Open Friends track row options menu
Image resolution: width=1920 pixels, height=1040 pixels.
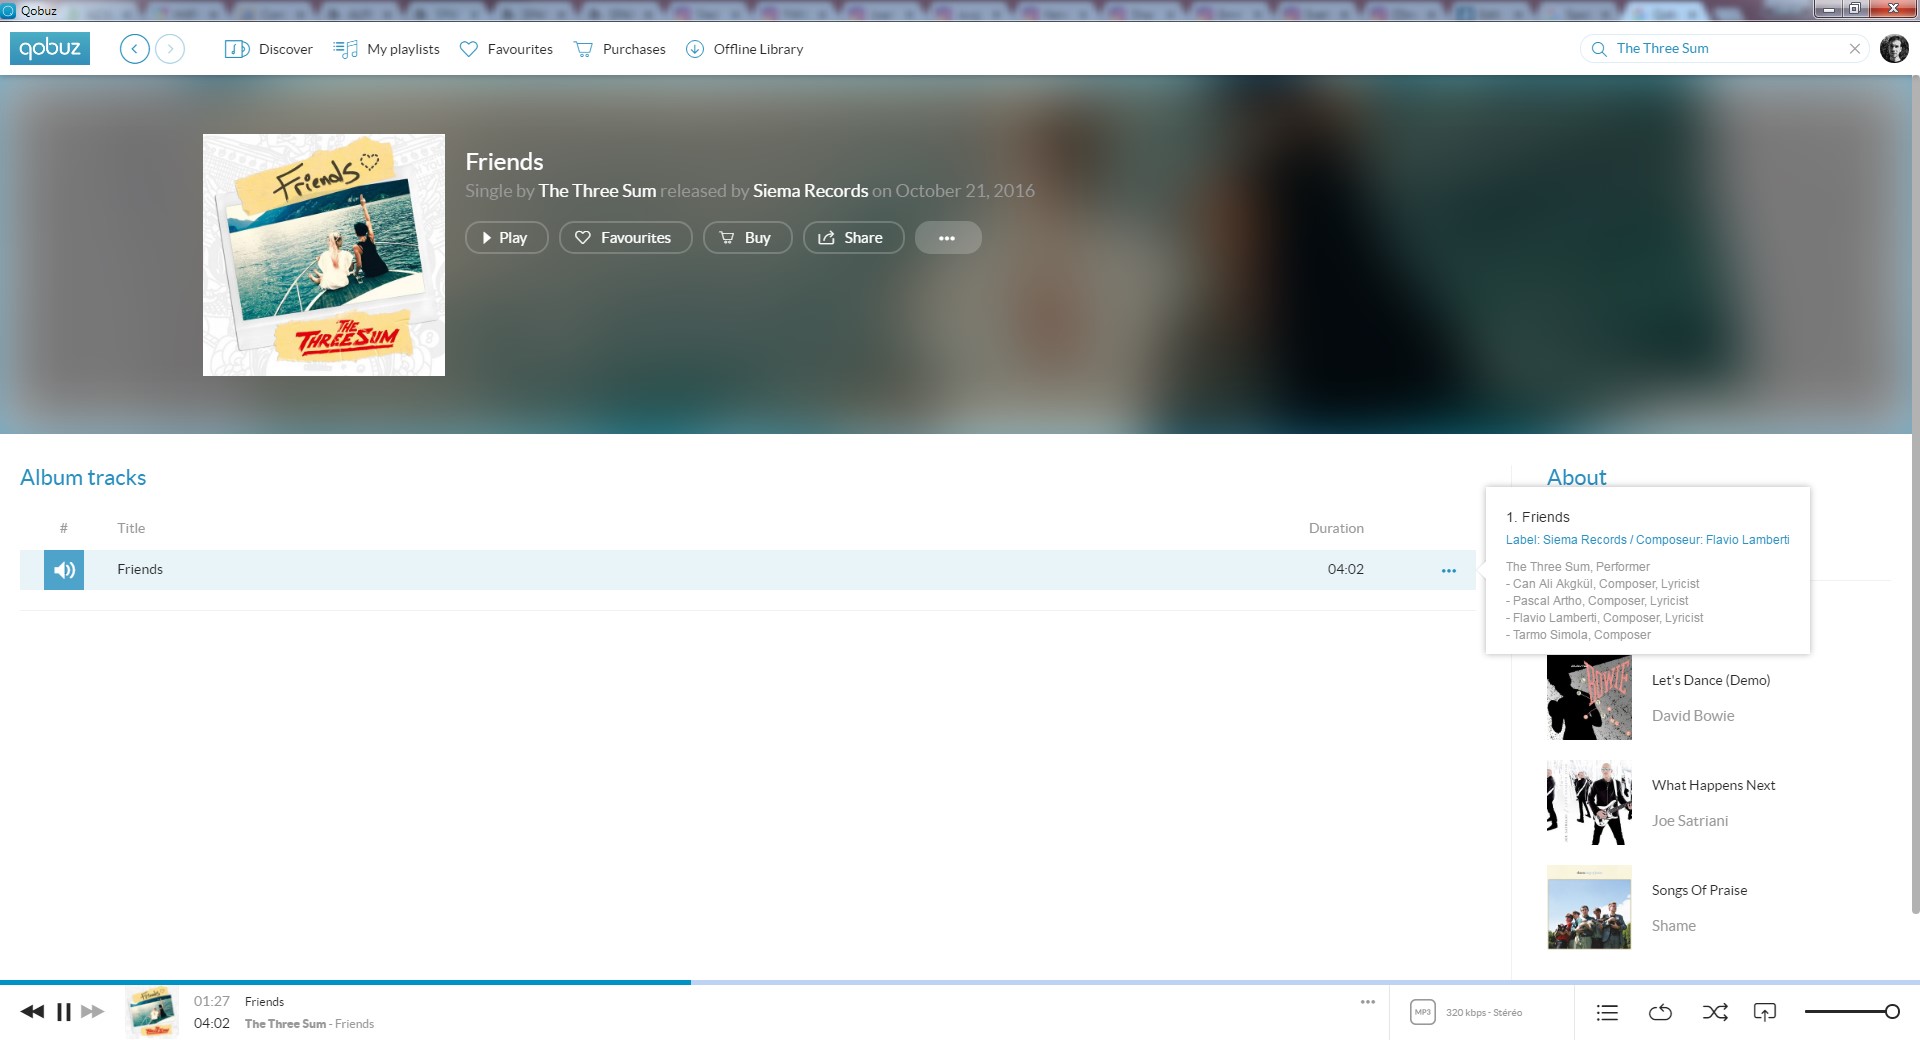tap(1448, 570)
